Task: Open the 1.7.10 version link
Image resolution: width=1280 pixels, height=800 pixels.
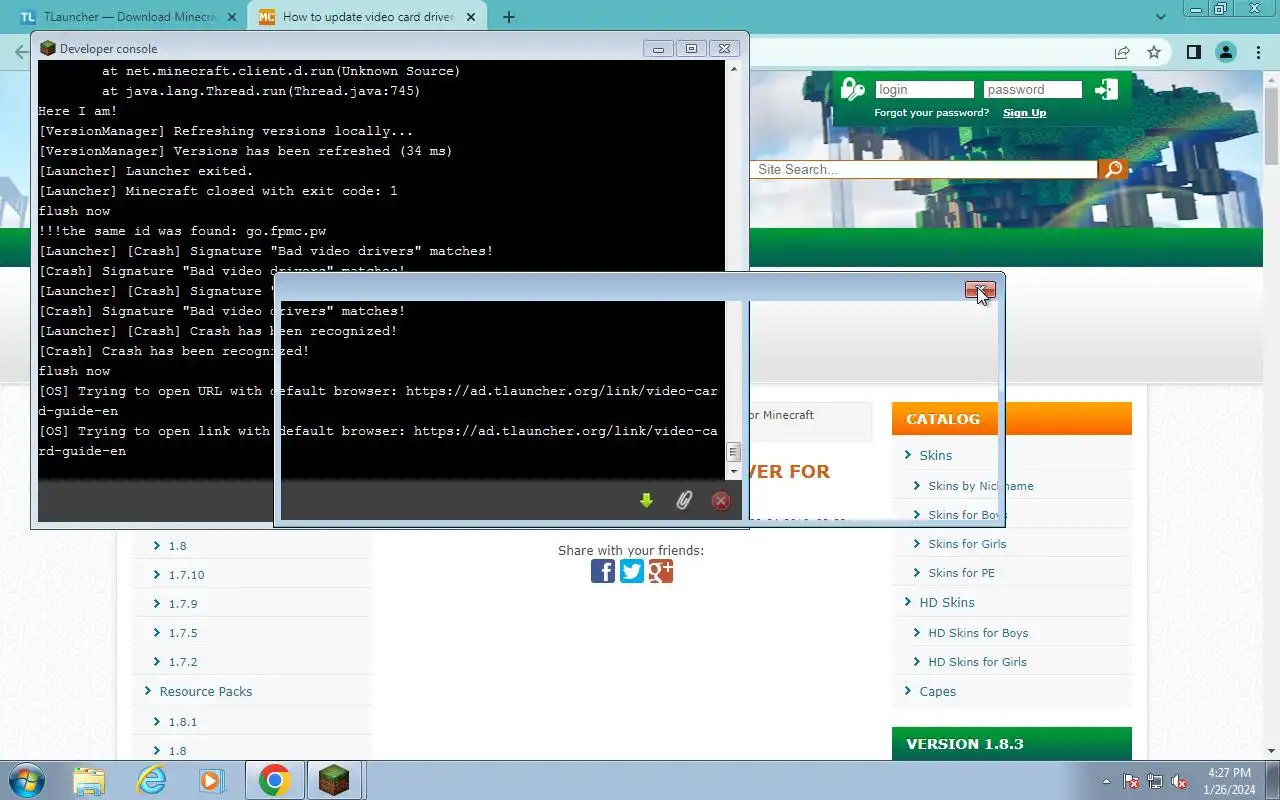Action: [186, 575]
